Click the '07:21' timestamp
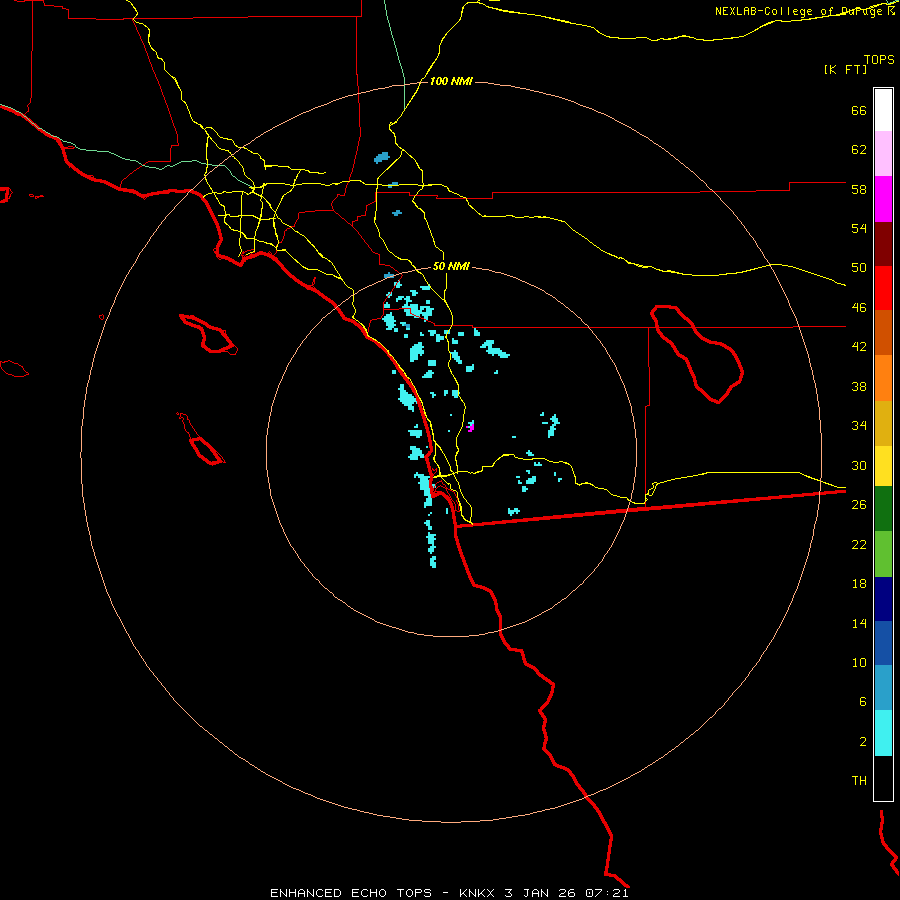 (607, 893)
